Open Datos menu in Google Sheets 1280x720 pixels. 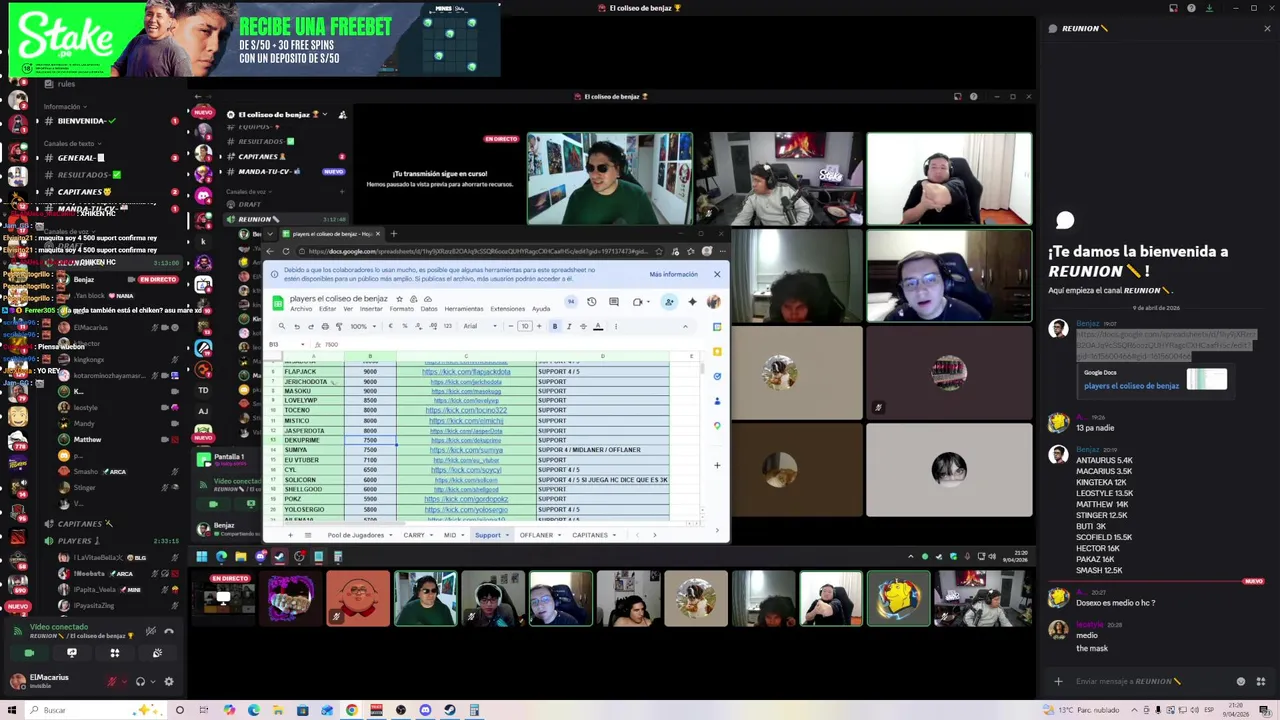tap(429, 309)
